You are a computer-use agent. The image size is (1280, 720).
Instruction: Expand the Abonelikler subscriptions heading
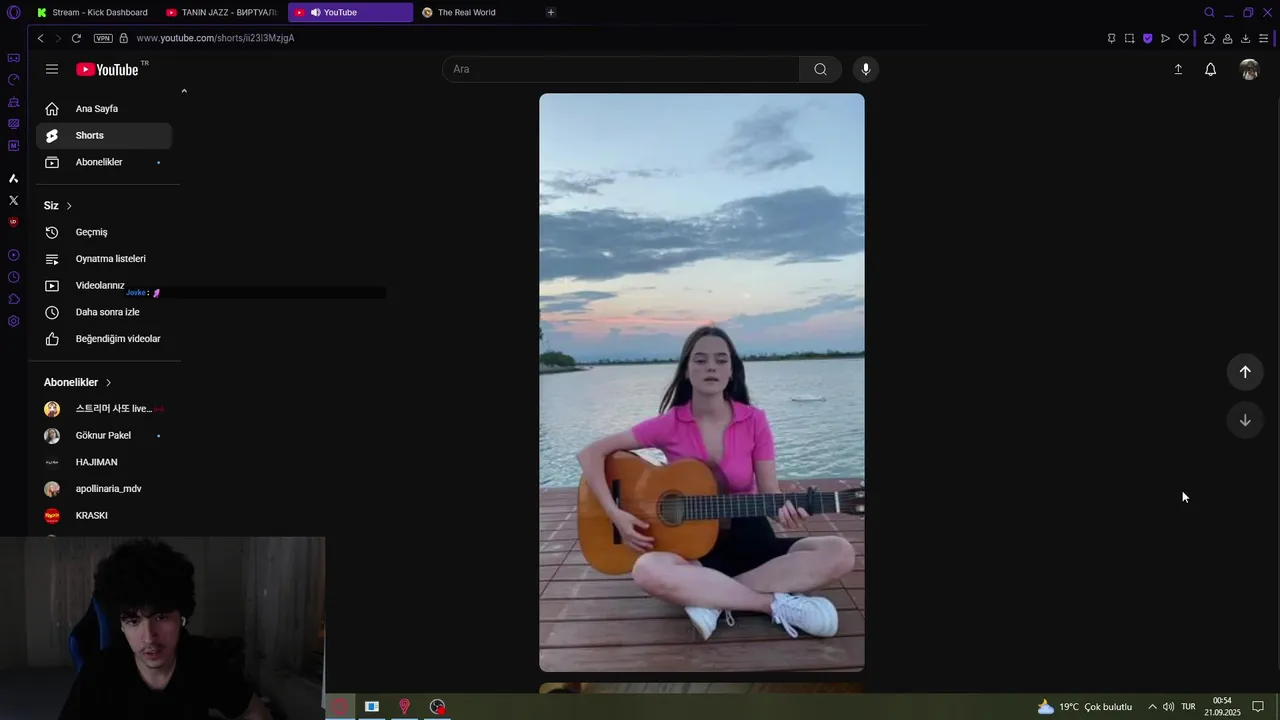(77, 383)
